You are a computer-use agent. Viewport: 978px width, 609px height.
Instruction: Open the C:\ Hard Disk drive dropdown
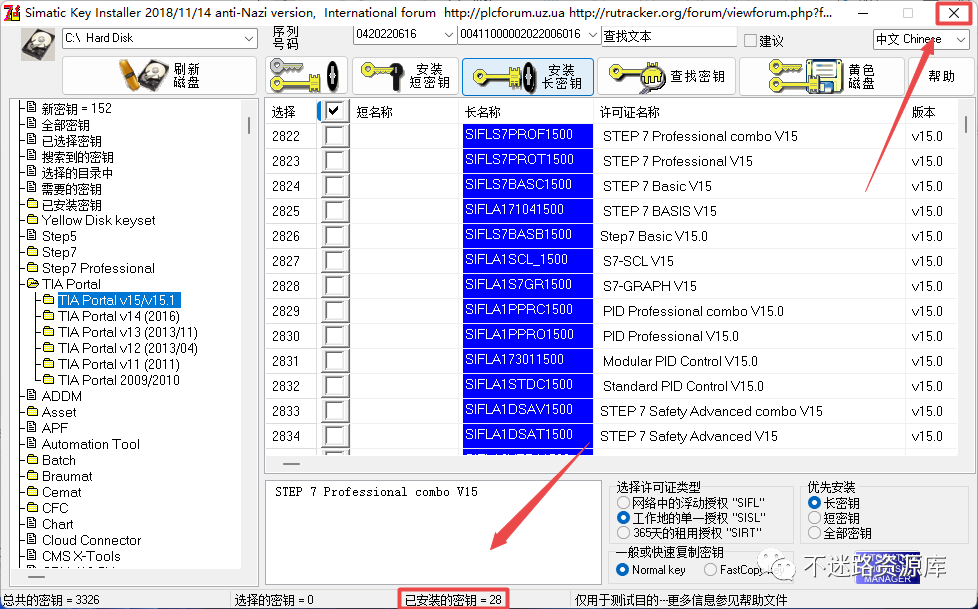[160, 38]
